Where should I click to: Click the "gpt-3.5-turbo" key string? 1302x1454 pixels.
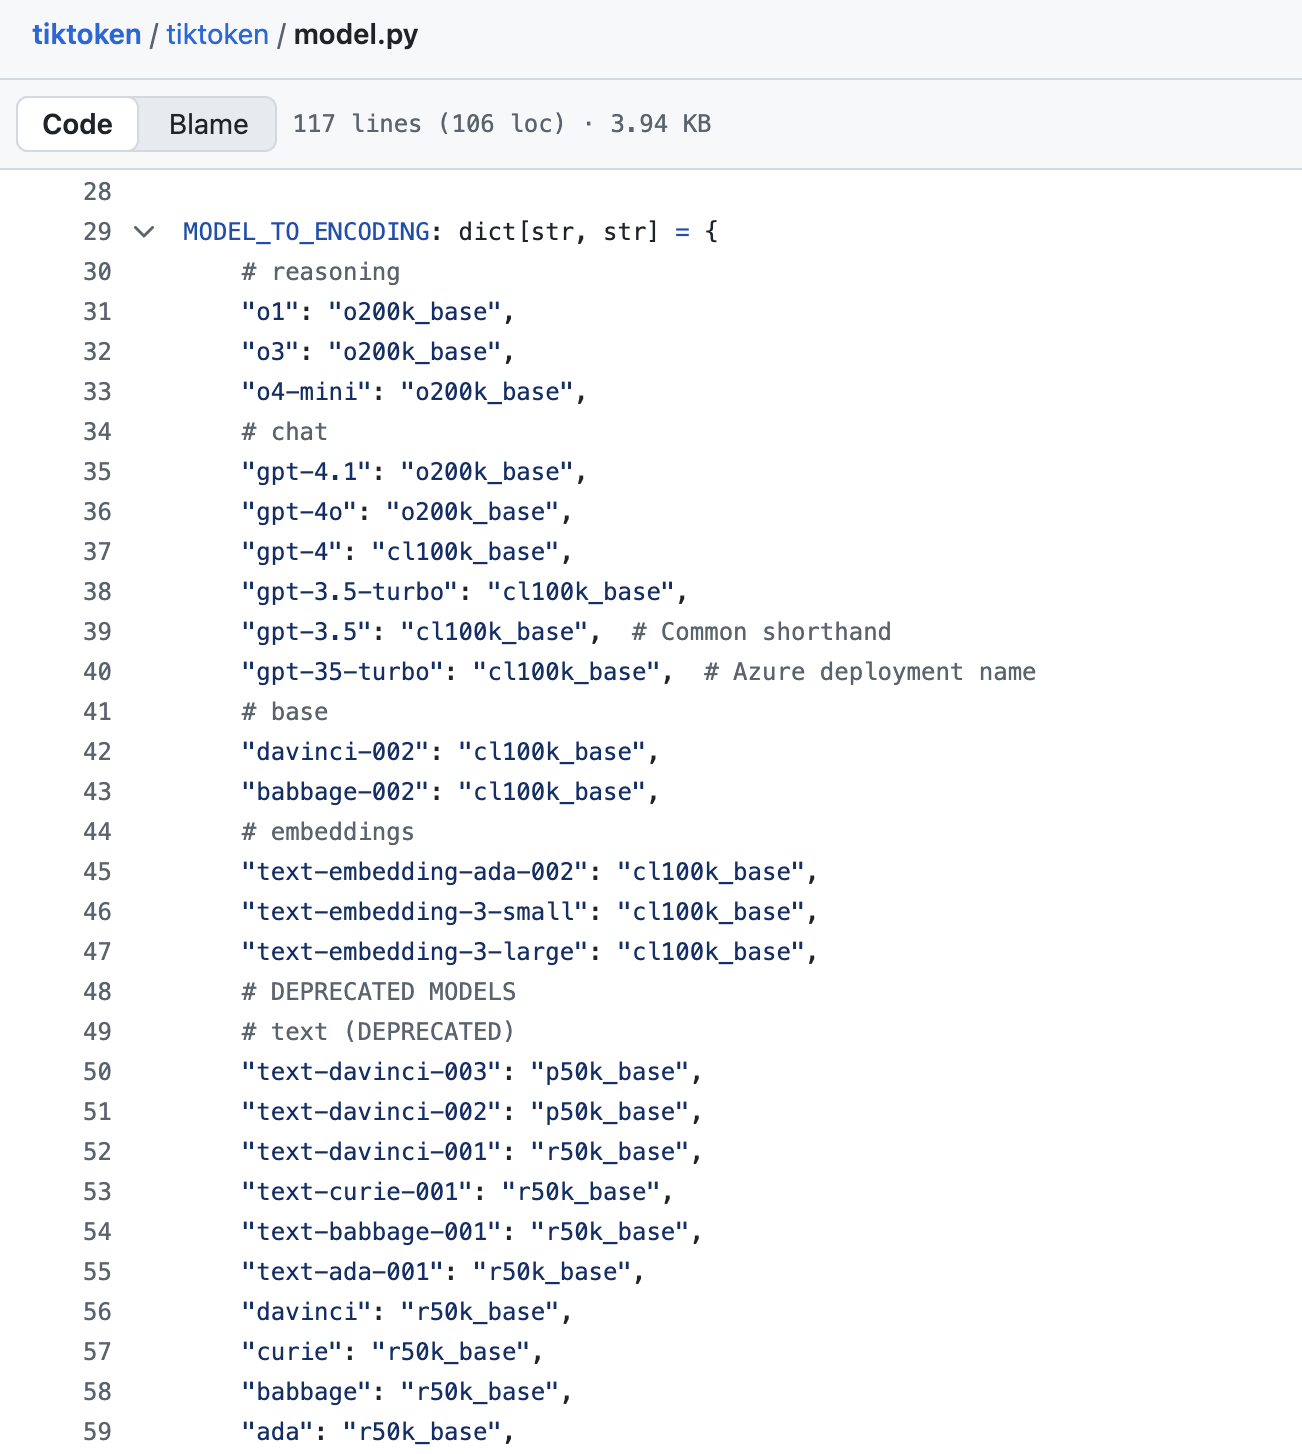point(351,592)
